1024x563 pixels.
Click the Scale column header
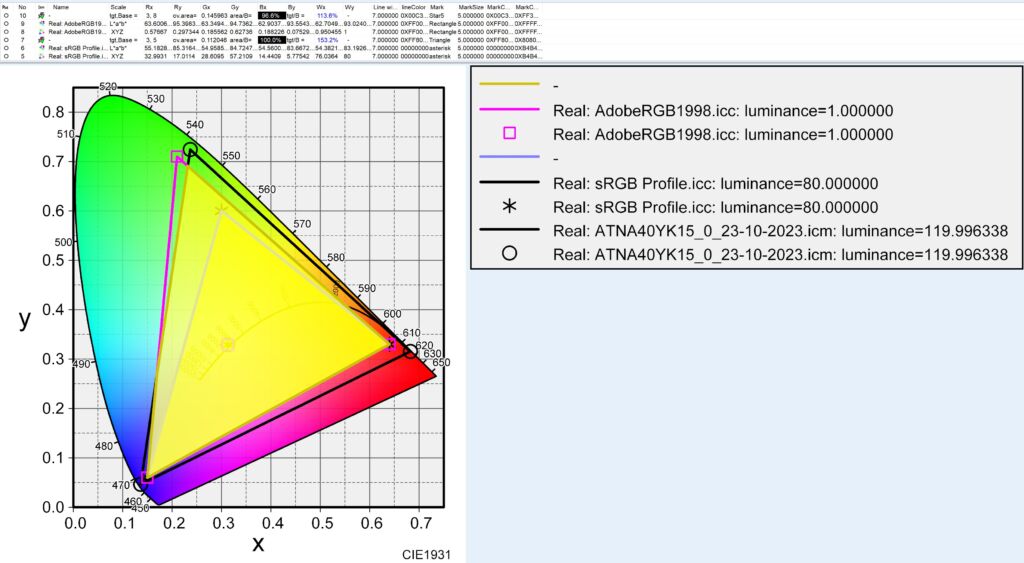click(118, 7)
